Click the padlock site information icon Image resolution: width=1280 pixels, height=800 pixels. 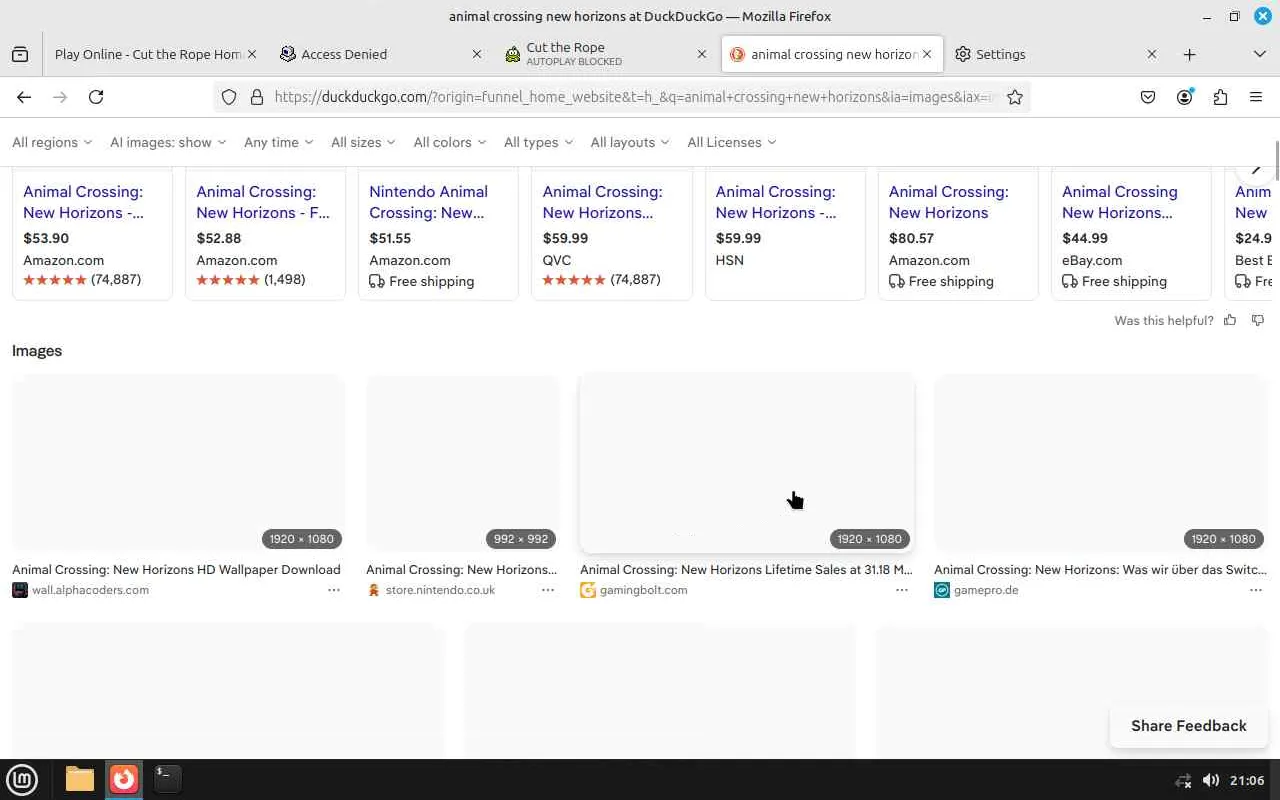[256, 97]
